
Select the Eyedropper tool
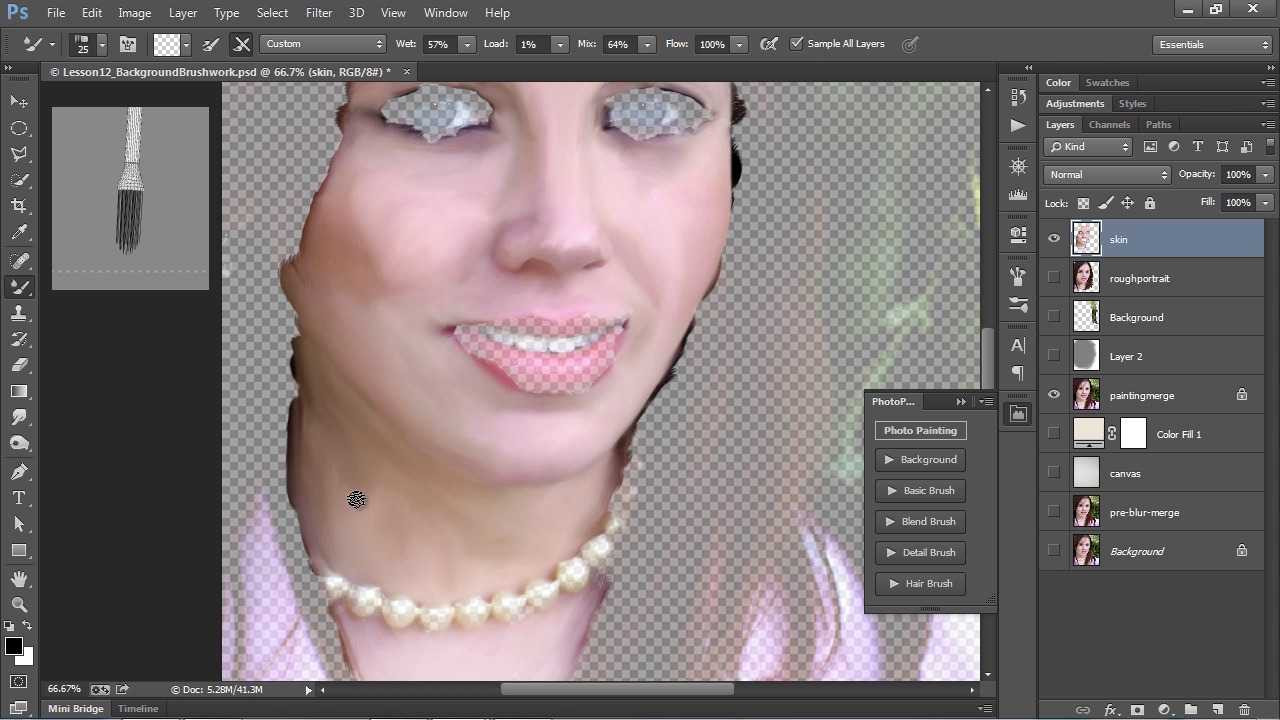pos(19,232)
